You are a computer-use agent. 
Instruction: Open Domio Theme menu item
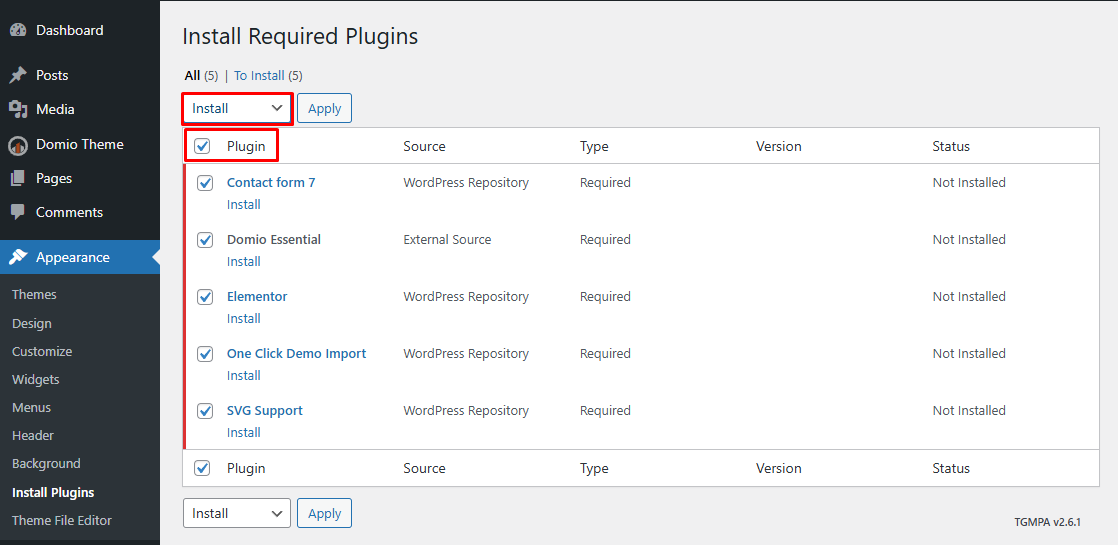click(x=80, y=144)
